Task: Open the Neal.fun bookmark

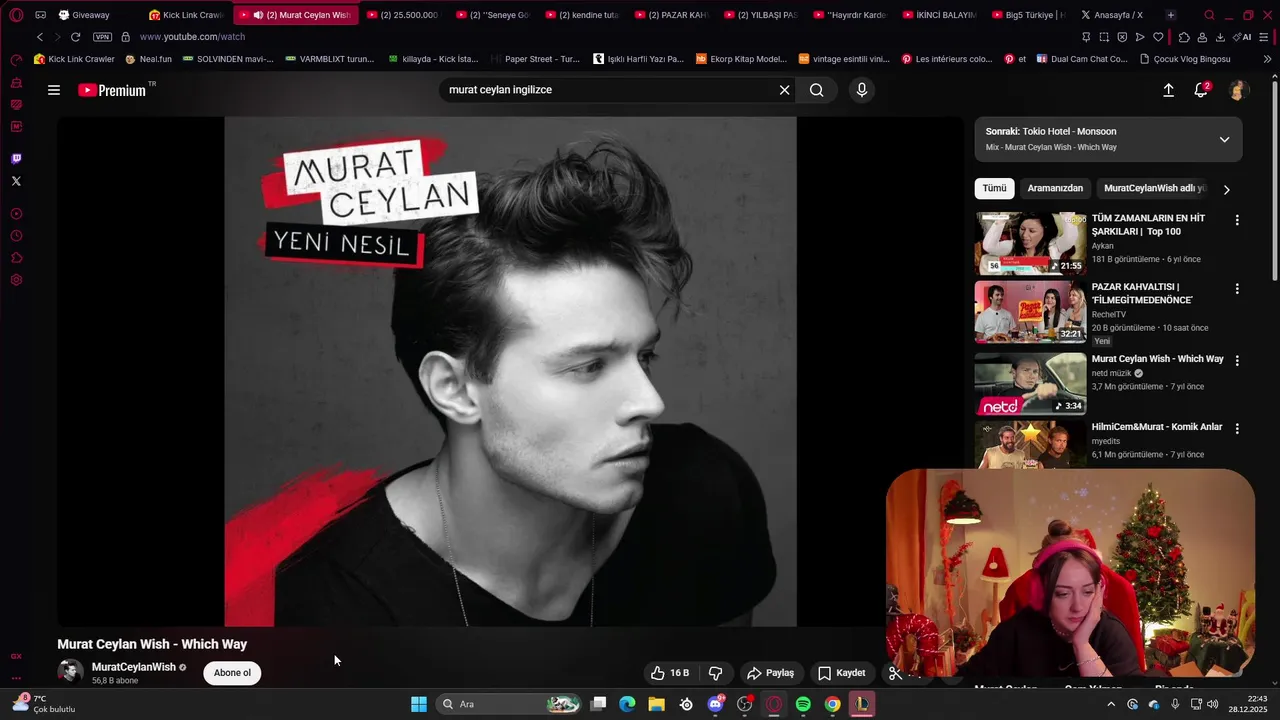Action: point(148,59)
